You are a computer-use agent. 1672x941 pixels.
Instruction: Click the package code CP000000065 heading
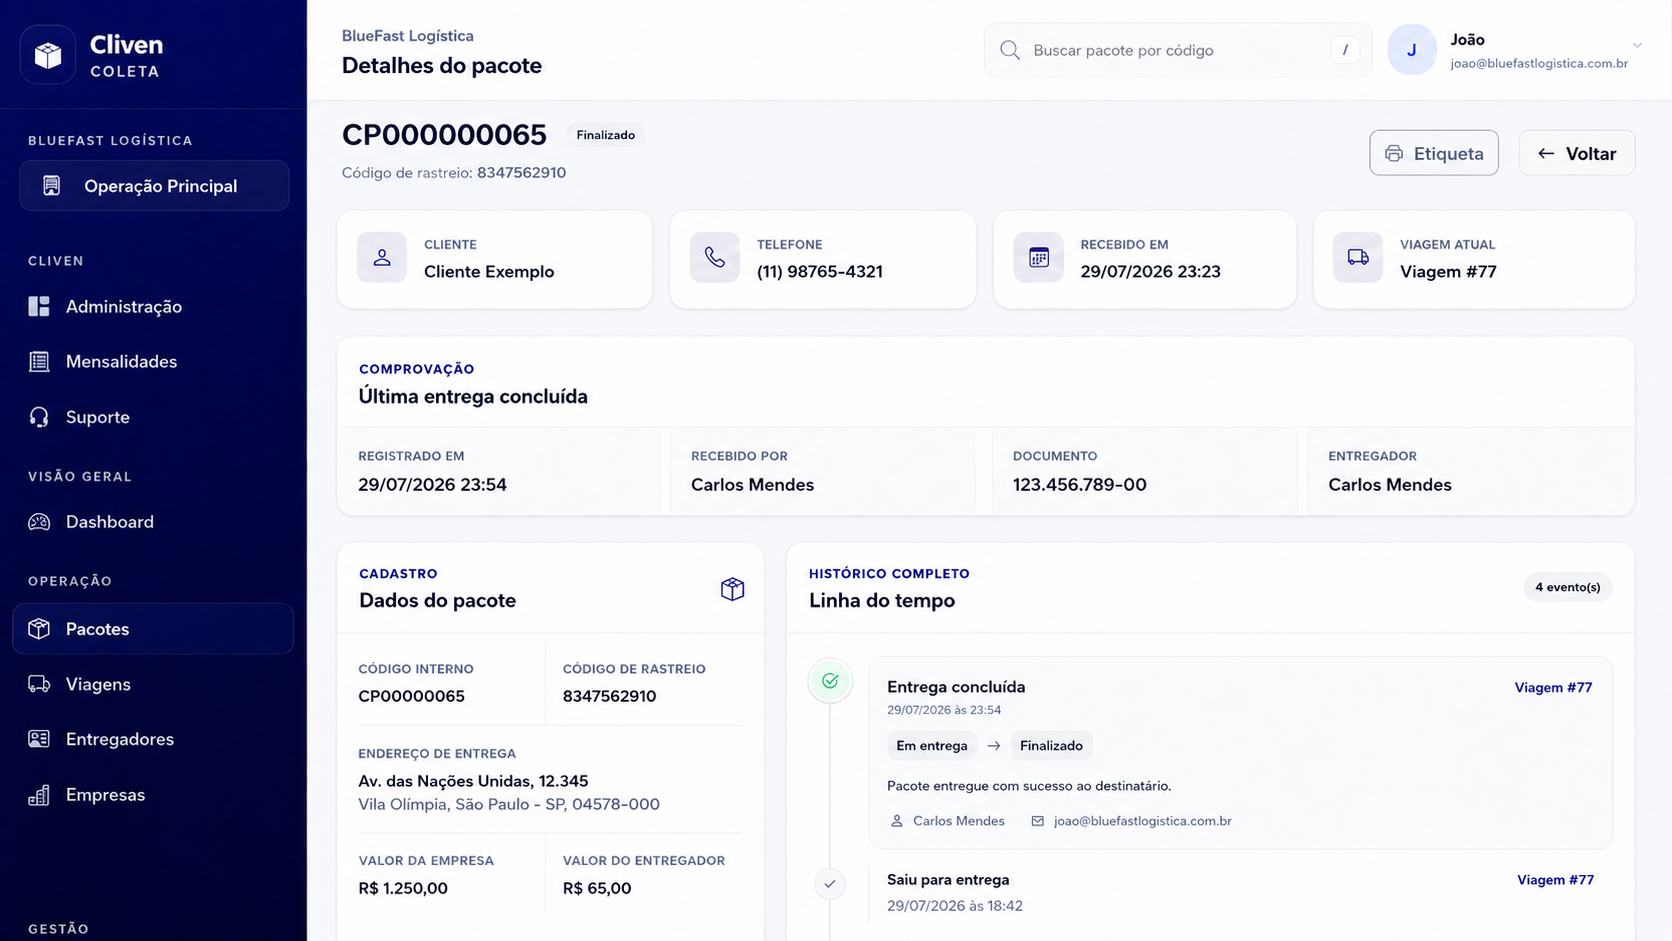[x=444, y=135]
